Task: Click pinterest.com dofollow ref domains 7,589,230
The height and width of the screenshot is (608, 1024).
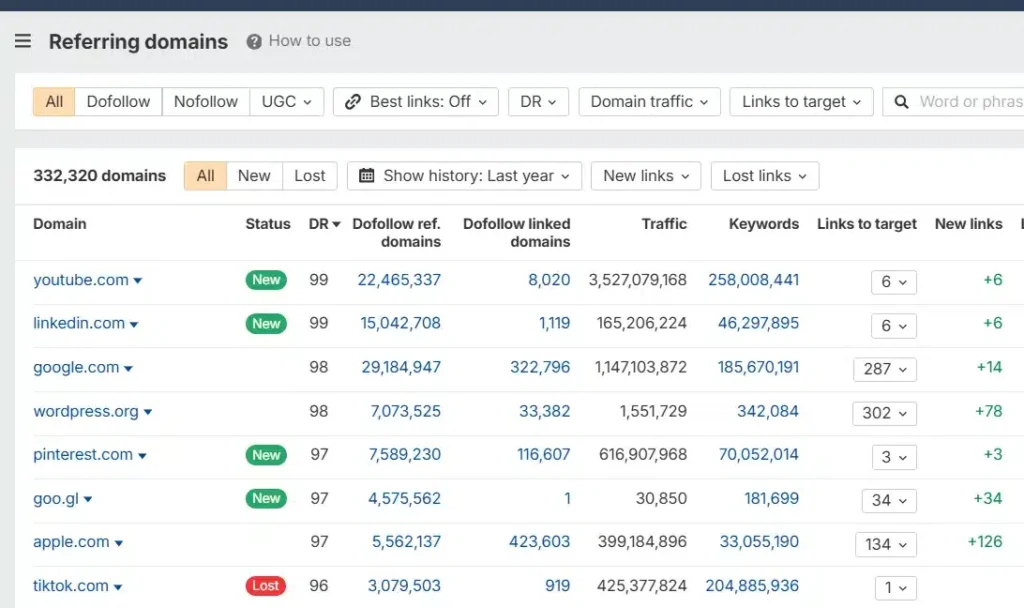Action: point(405,455)
